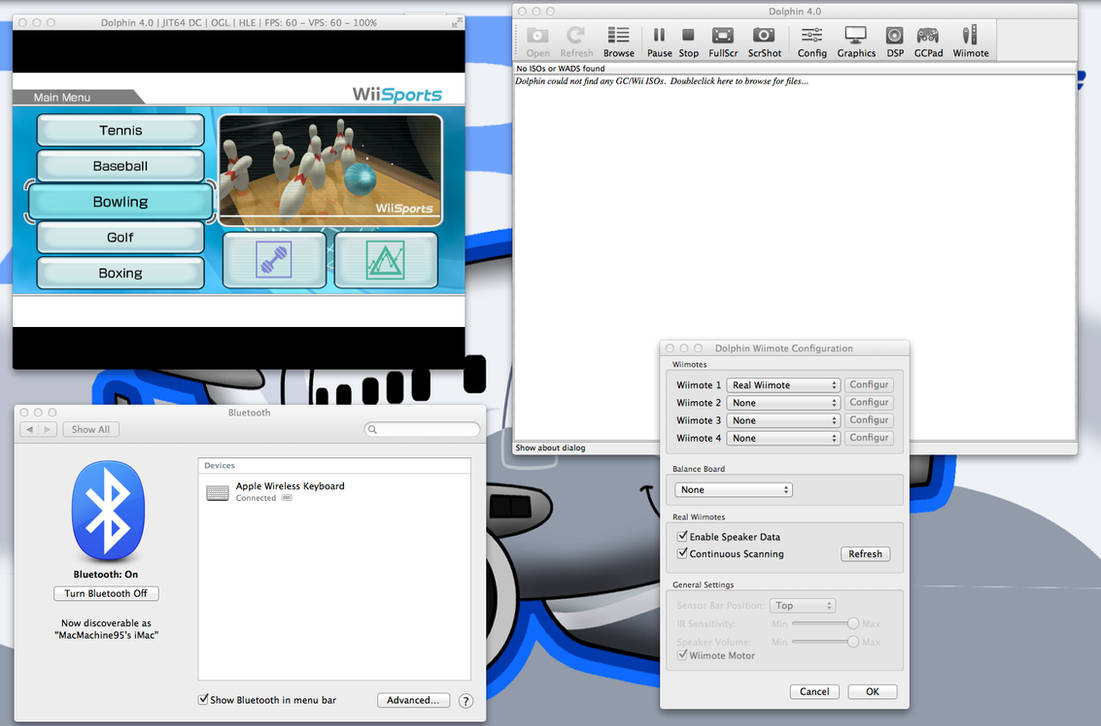Toggle Wiimote Motor checkbox
1101x726 pixels.
(x=682, y=655)
